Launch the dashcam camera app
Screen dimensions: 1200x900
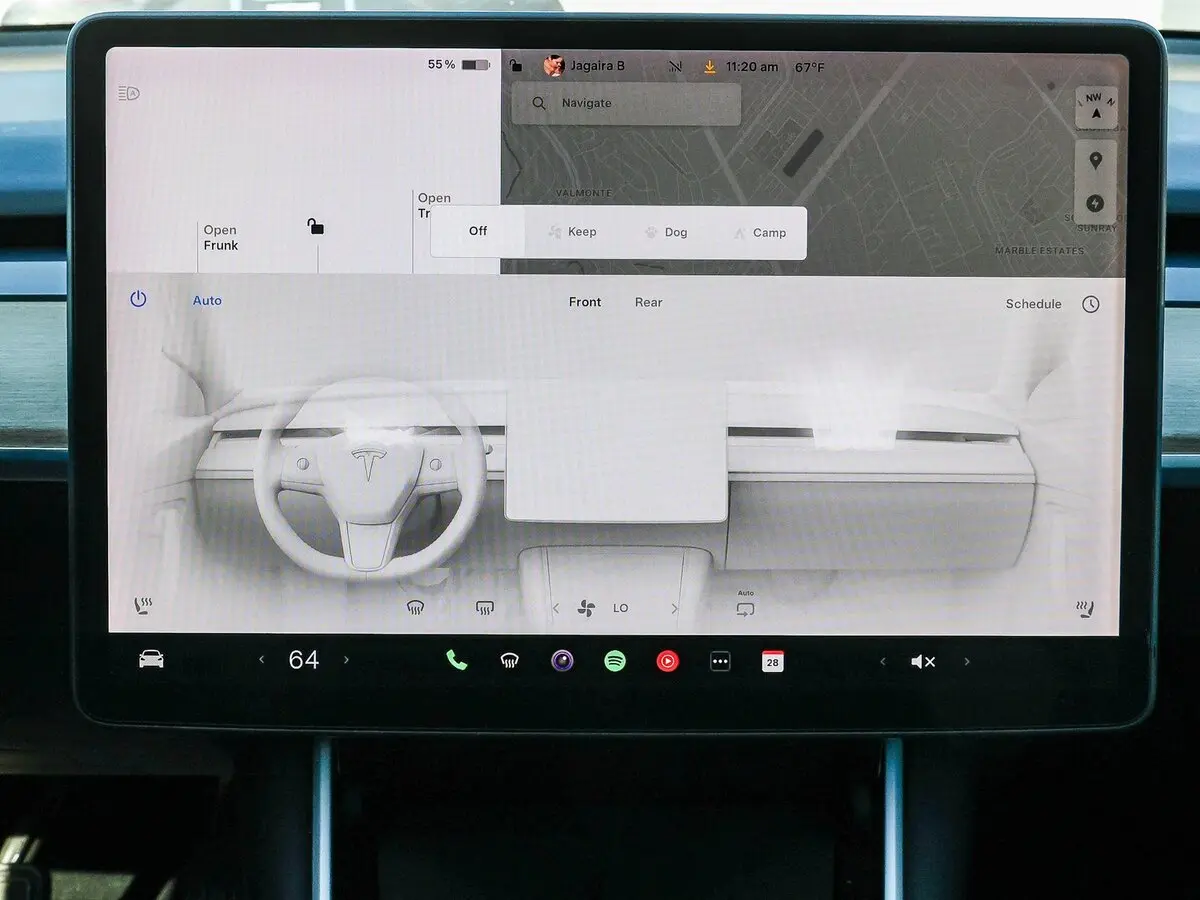tap(563, 661)
